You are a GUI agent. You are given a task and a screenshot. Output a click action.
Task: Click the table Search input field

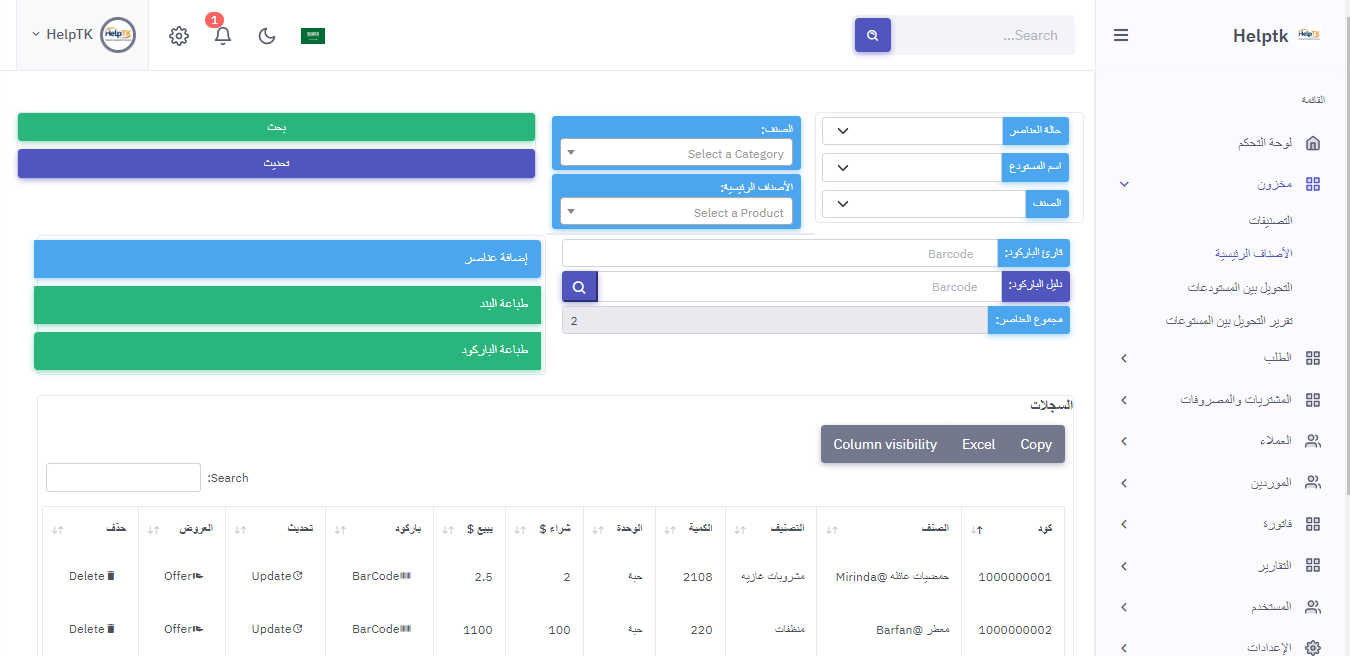pyautogui.click(x=123, y=478)
